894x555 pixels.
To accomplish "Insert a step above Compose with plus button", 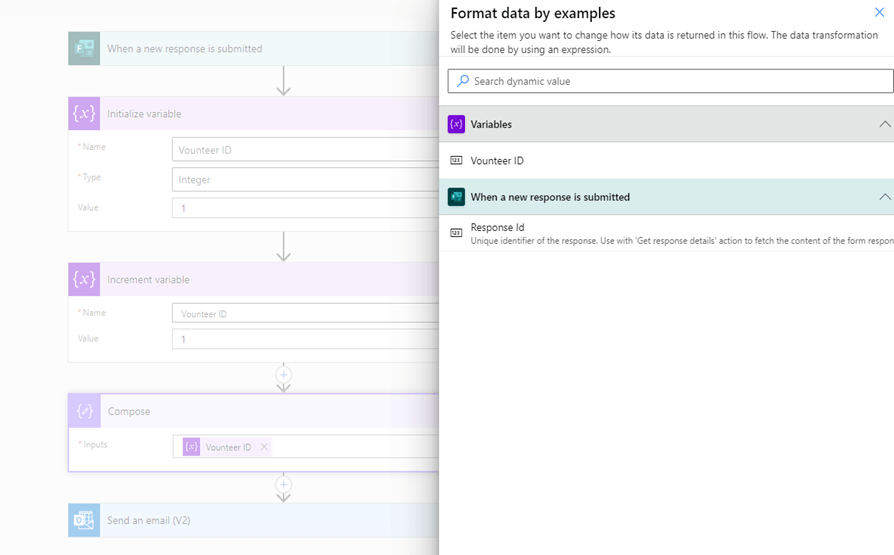I will point(283,375).
